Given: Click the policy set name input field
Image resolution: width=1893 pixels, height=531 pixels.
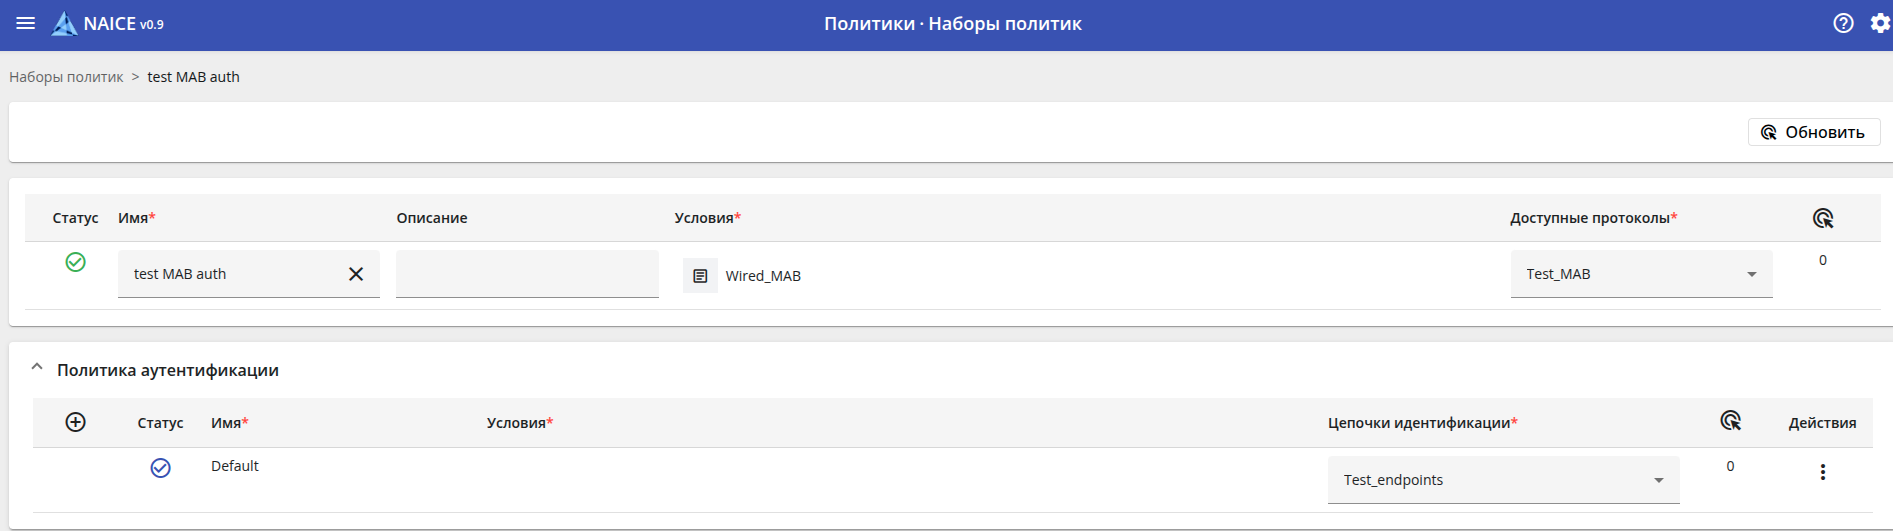Looking at the screenshot, I should (230, 274).
